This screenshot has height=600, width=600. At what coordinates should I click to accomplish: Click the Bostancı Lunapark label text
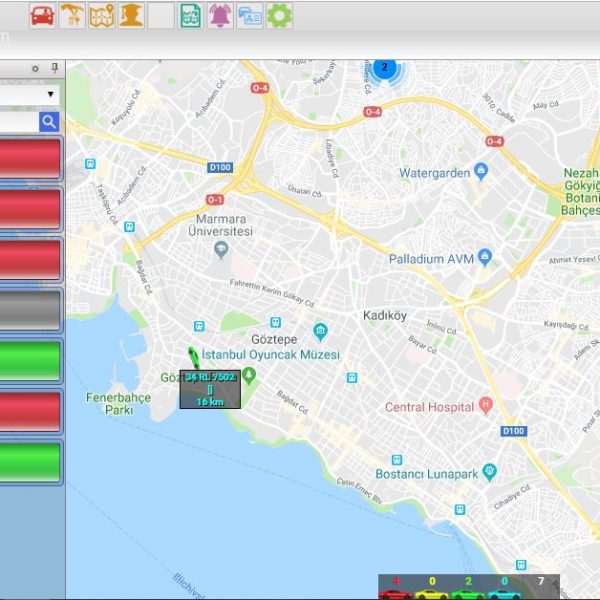(x=427, y=474)
